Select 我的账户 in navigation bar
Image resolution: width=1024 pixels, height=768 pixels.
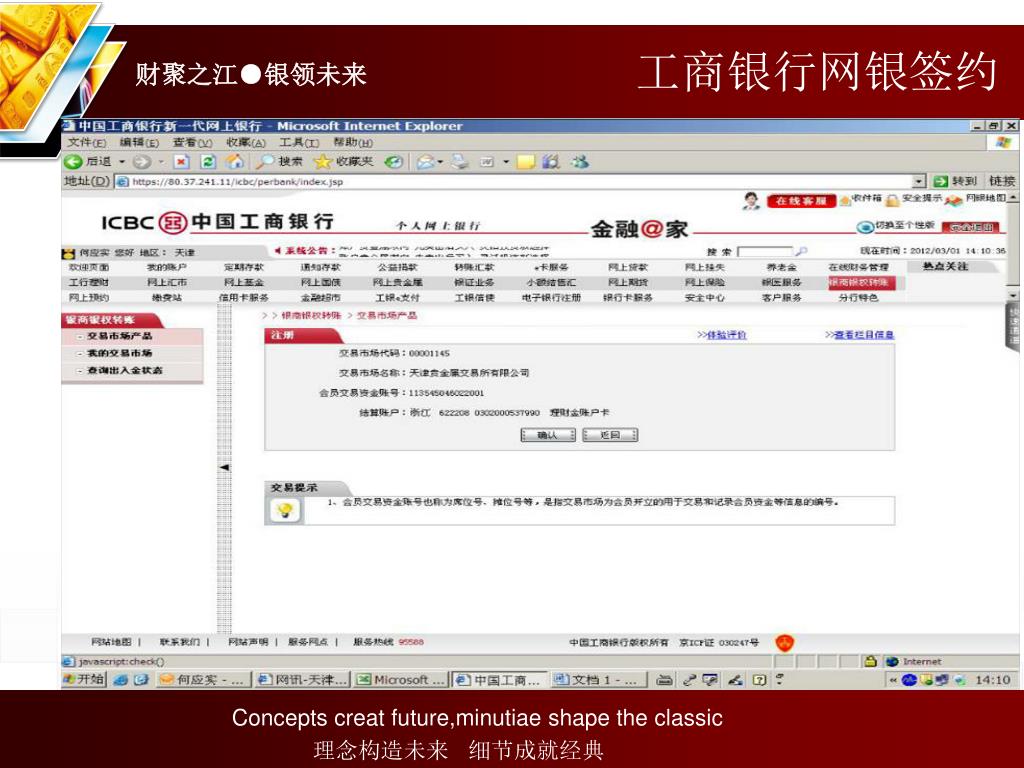point(167,267)
